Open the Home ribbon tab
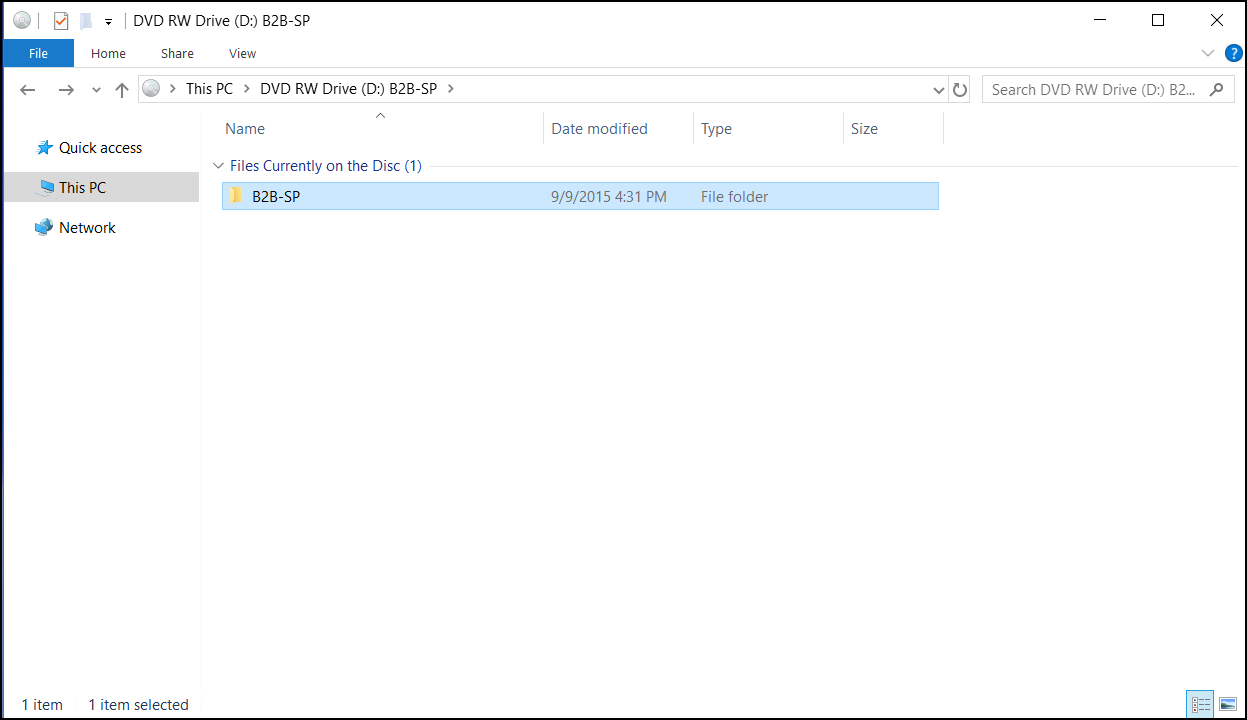This screenshot has width=1247, height=720. click(x=108, y=53)
